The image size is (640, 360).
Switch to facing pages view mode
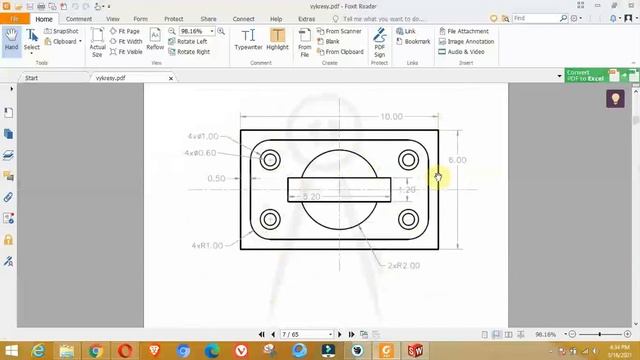click(x=508, y=334)
